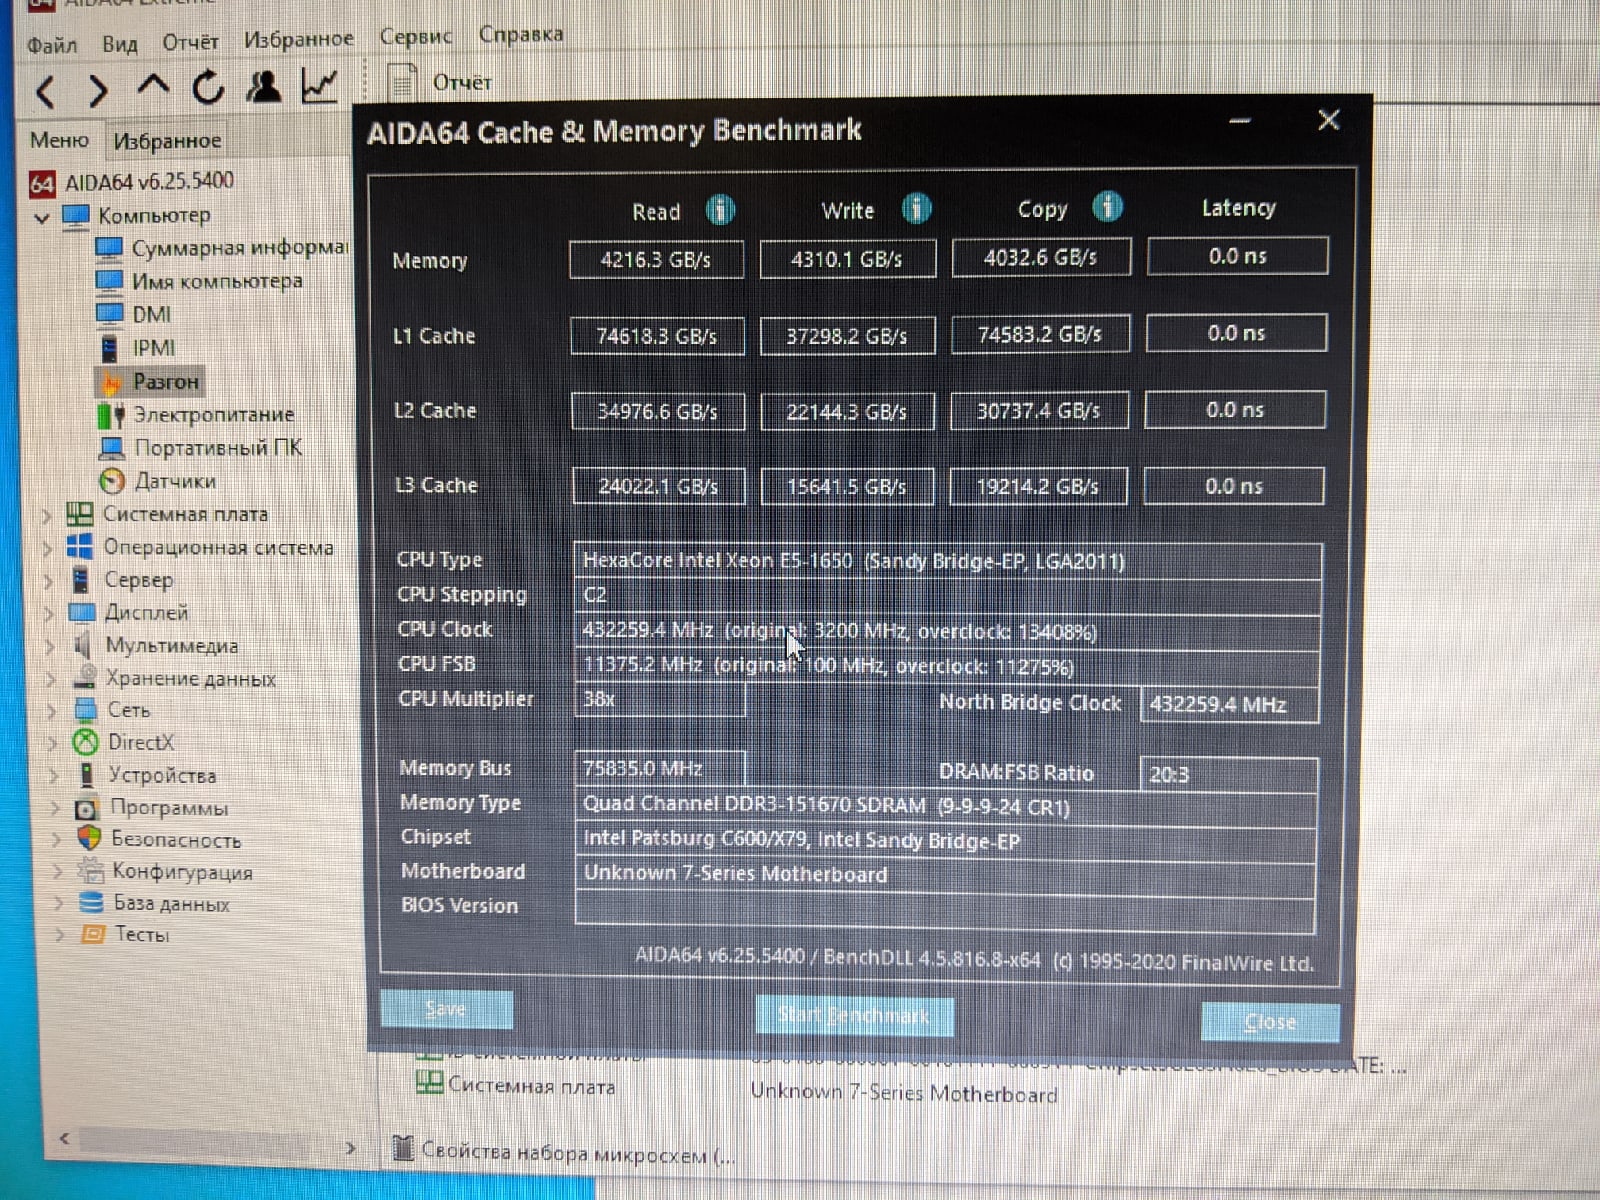The height and width of the screenshot is (1200, 1600).
Task: Click the Безопасность shield icon
Action: click(x=89, y=838)
